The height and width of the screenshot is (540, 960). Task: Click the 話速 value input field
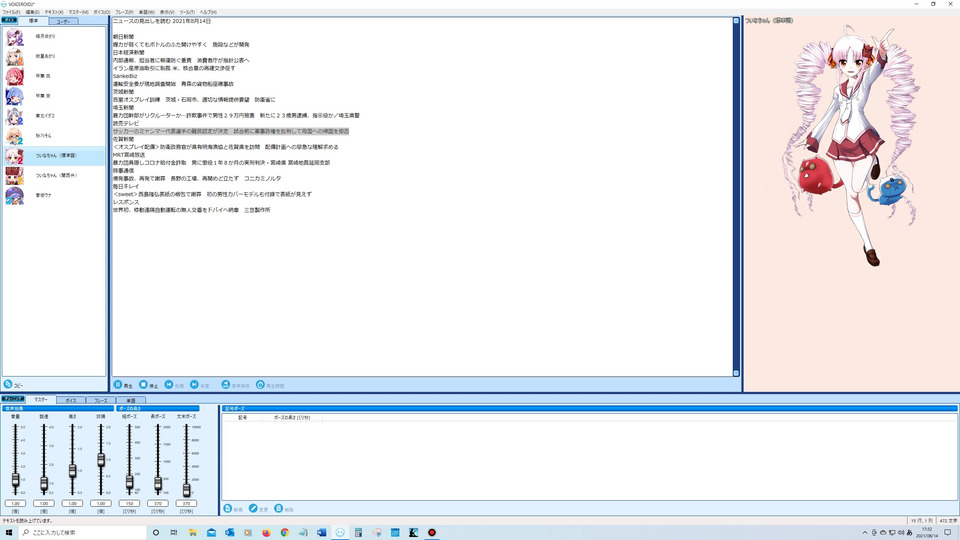click(44, 503)
